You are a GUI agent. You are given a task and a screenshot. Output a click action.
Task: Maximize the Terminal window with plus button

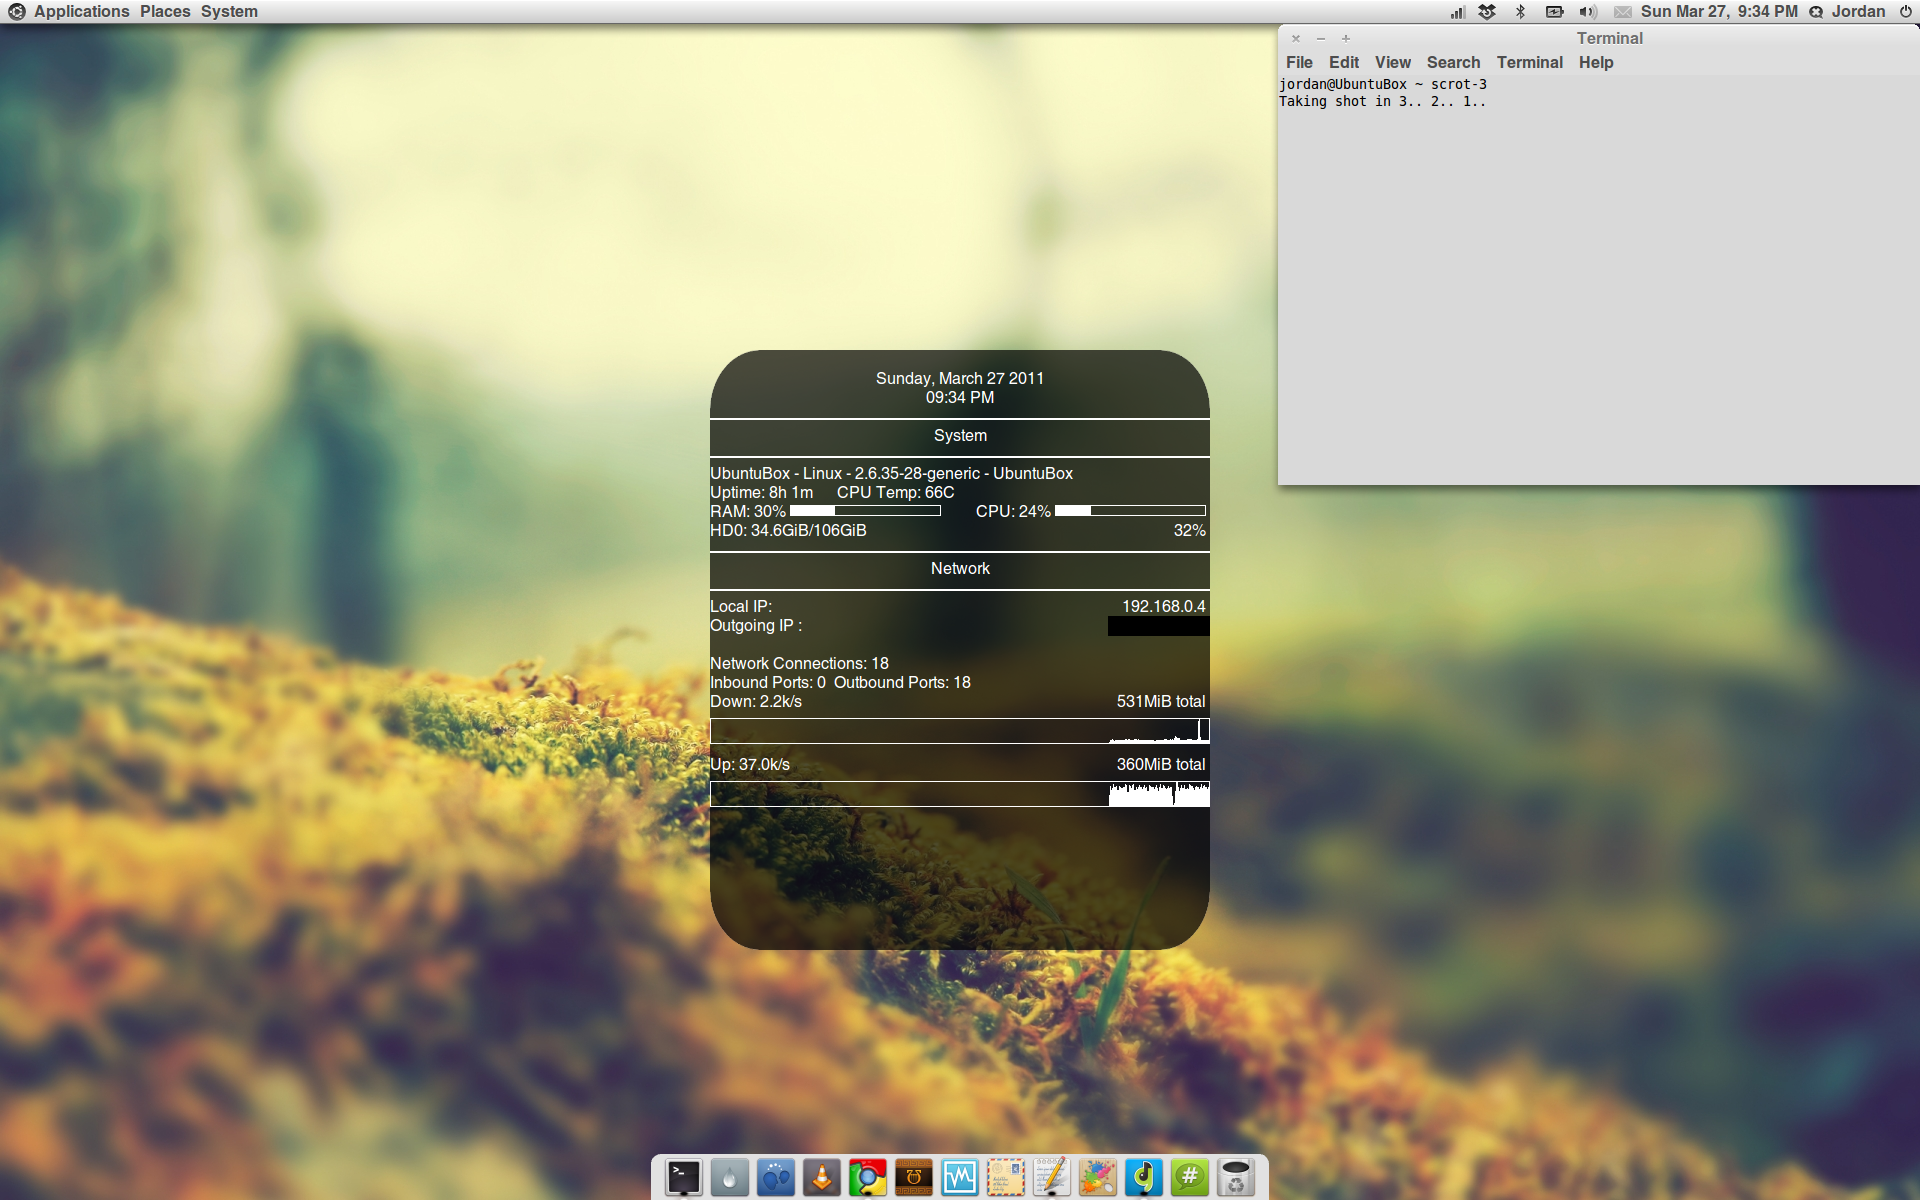[1346, 39]
